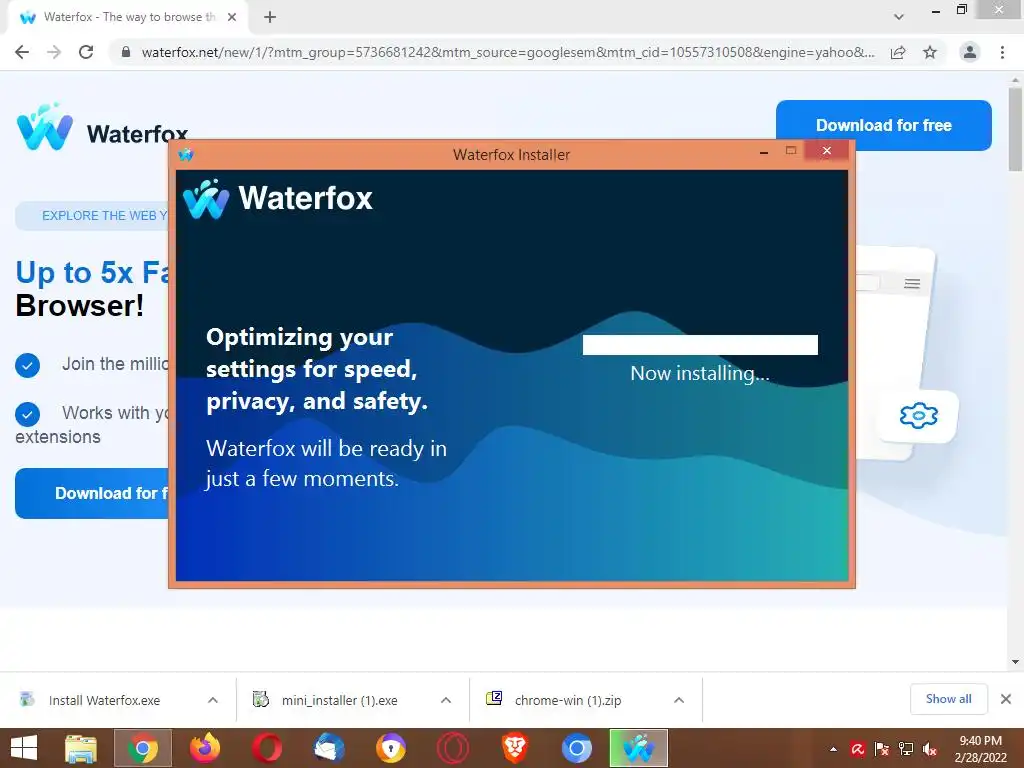Click the muted volume tray icon
The height and width of the screenshot is (768, 1024).
tap(930, 749)
